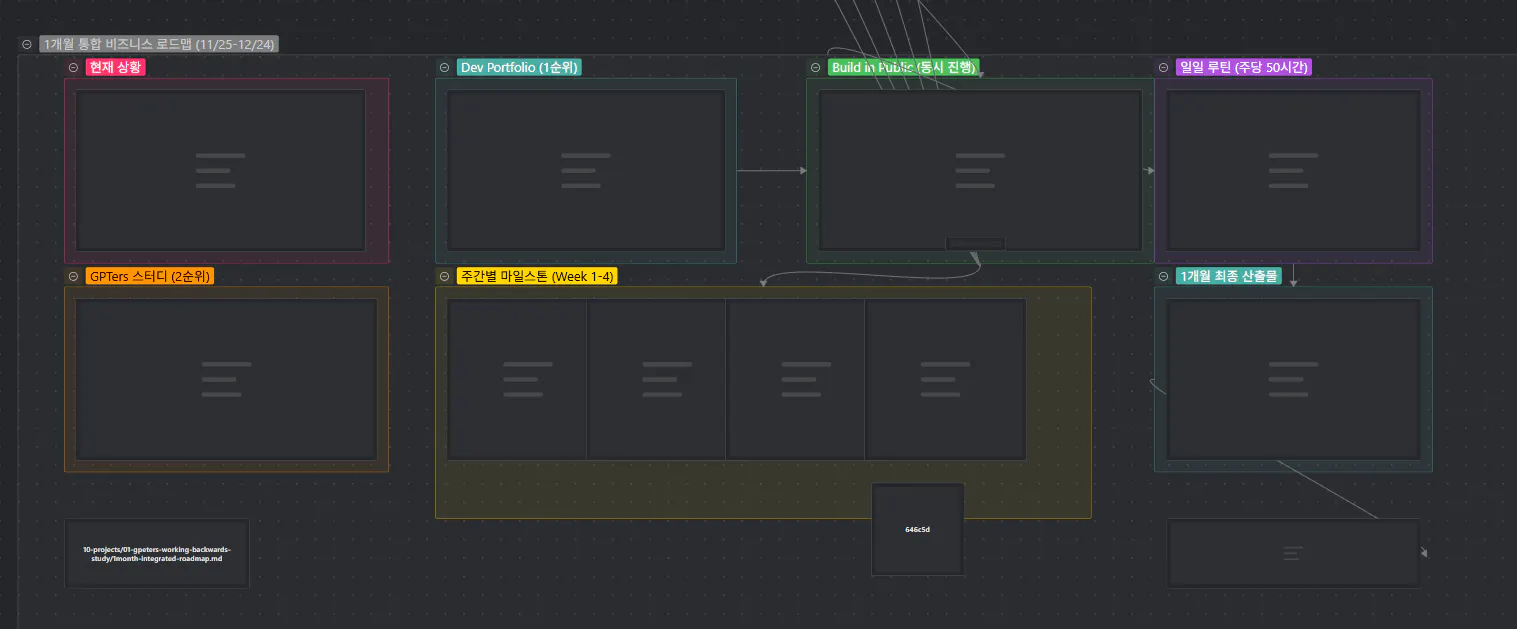
Task: Select the card inside GPTers 스터디 group
Action: (226, 379)
